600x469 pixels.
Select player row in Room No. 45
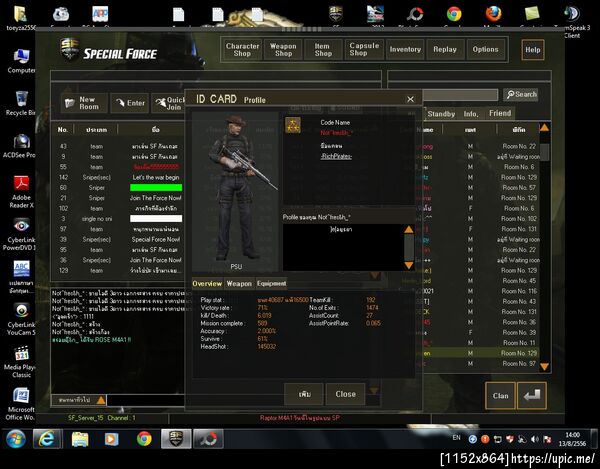pyautogui.click(x=480, y=281)
